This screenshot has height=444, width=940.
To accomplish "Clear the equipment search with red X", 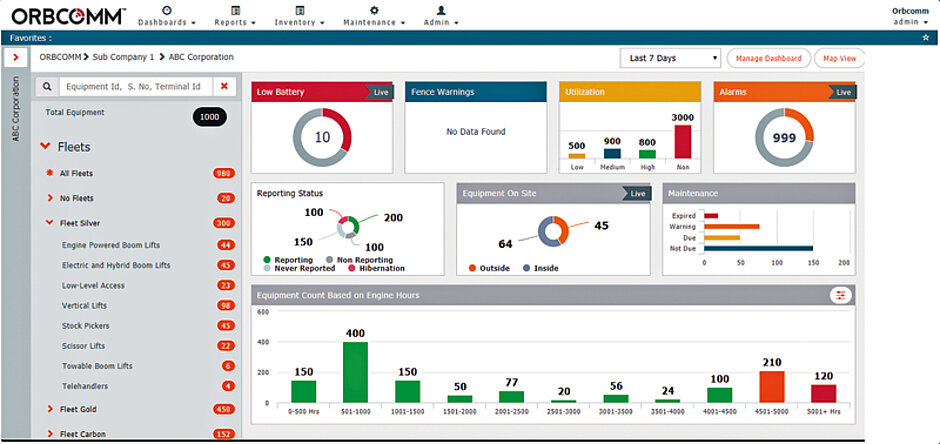I will 224,87.
